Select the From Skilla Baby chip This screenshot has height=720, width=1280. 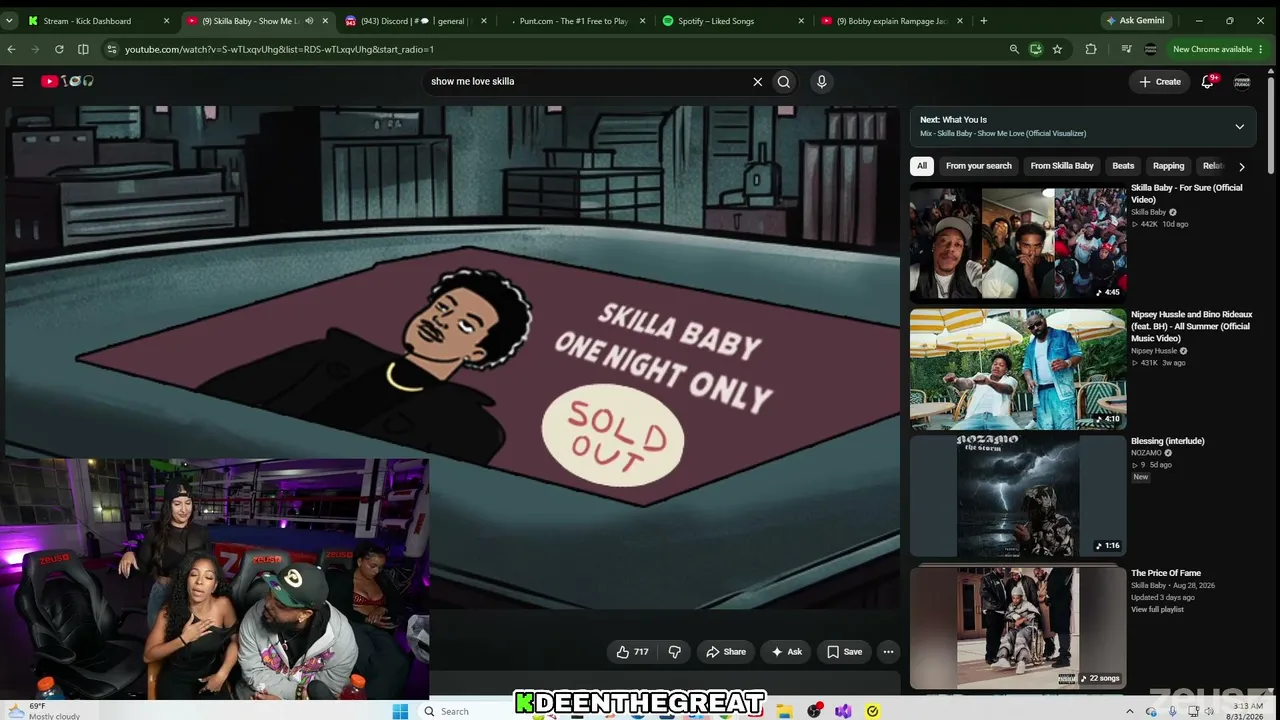pyautogui.click(x=1062, y=166)
